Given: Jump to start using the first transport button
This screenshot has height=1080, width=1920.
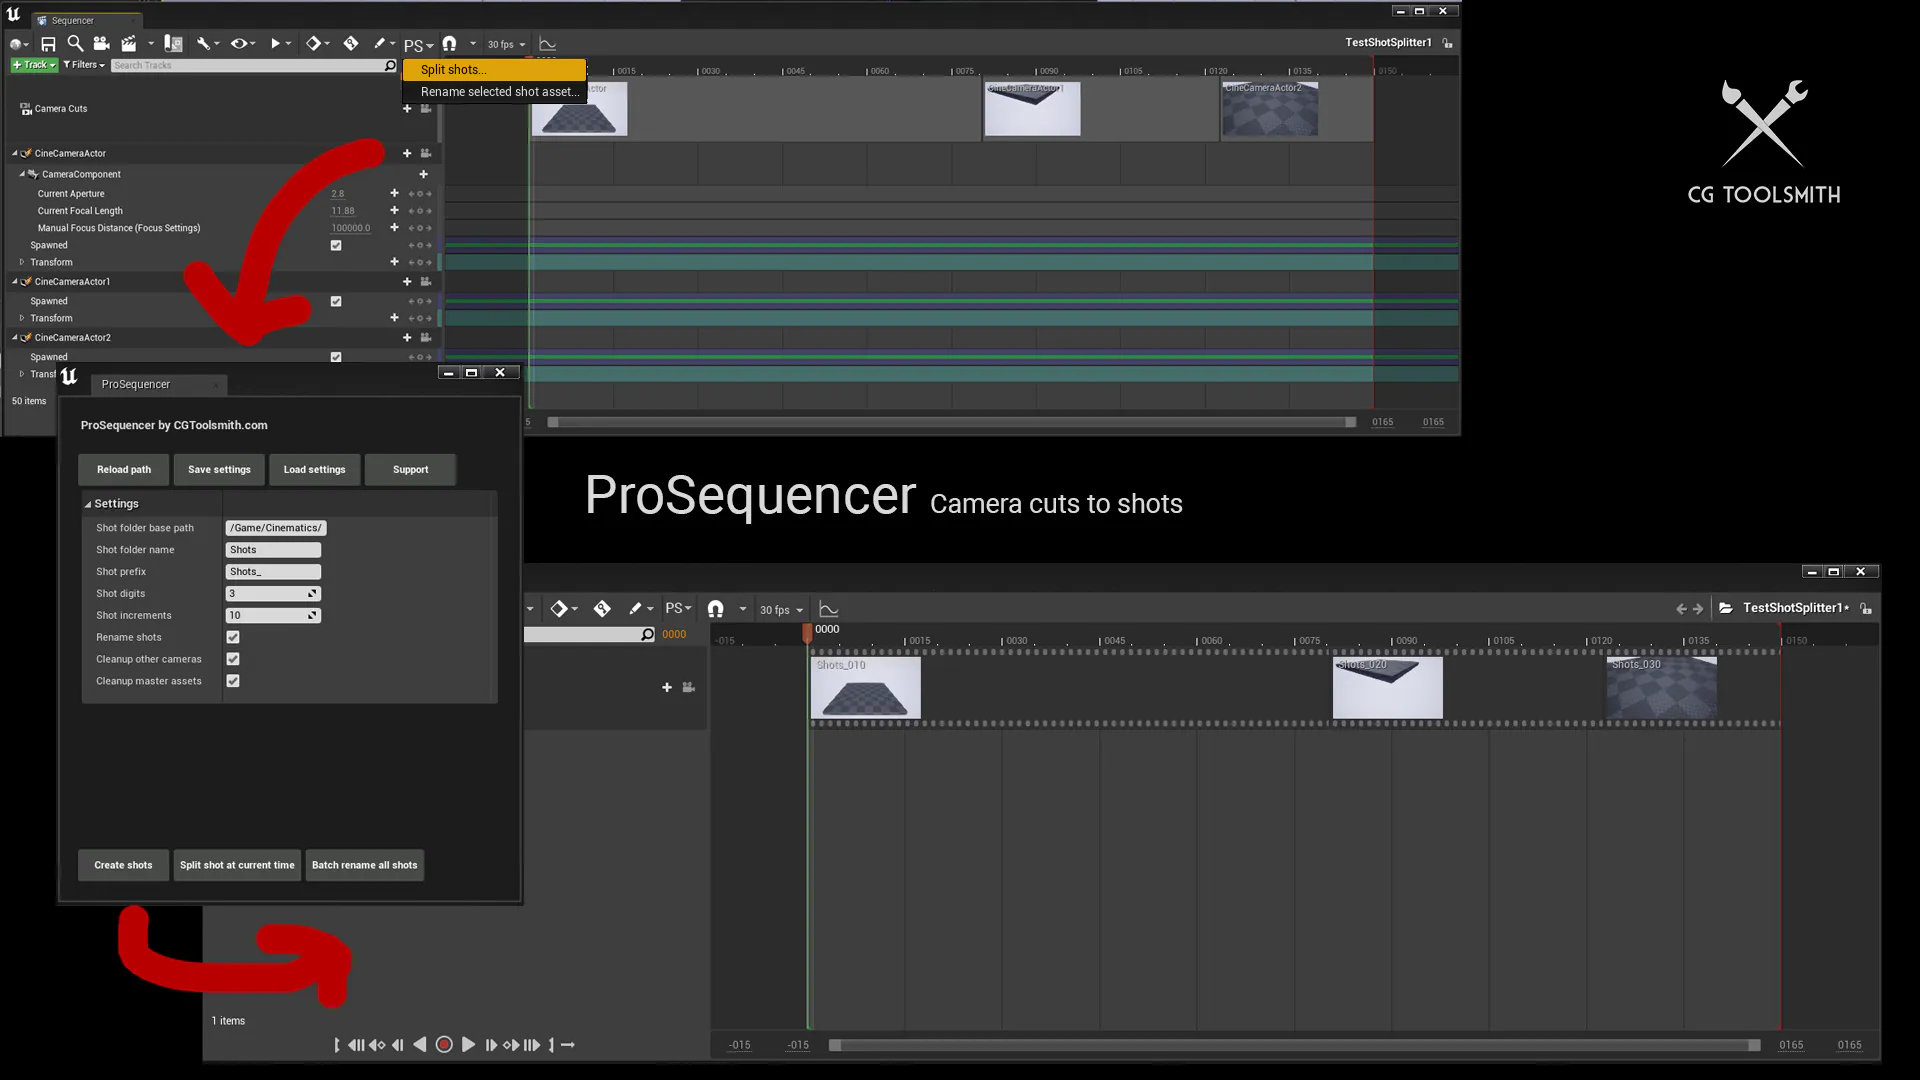Looking at the screenshot, I should (336, 1044).
